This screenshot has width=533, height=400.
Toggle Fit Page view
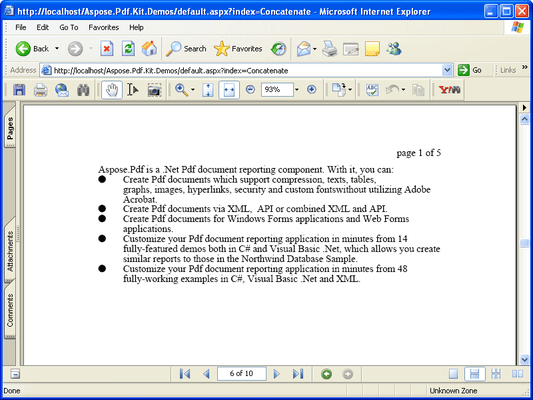208,90
